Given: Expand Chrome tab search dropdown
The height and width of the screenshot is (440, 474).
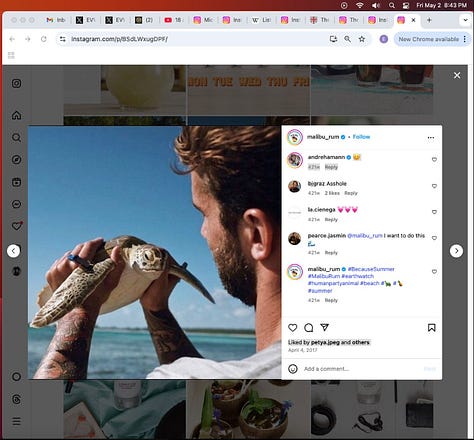Looking at the screenshot, I should click(x=465, y=20).
